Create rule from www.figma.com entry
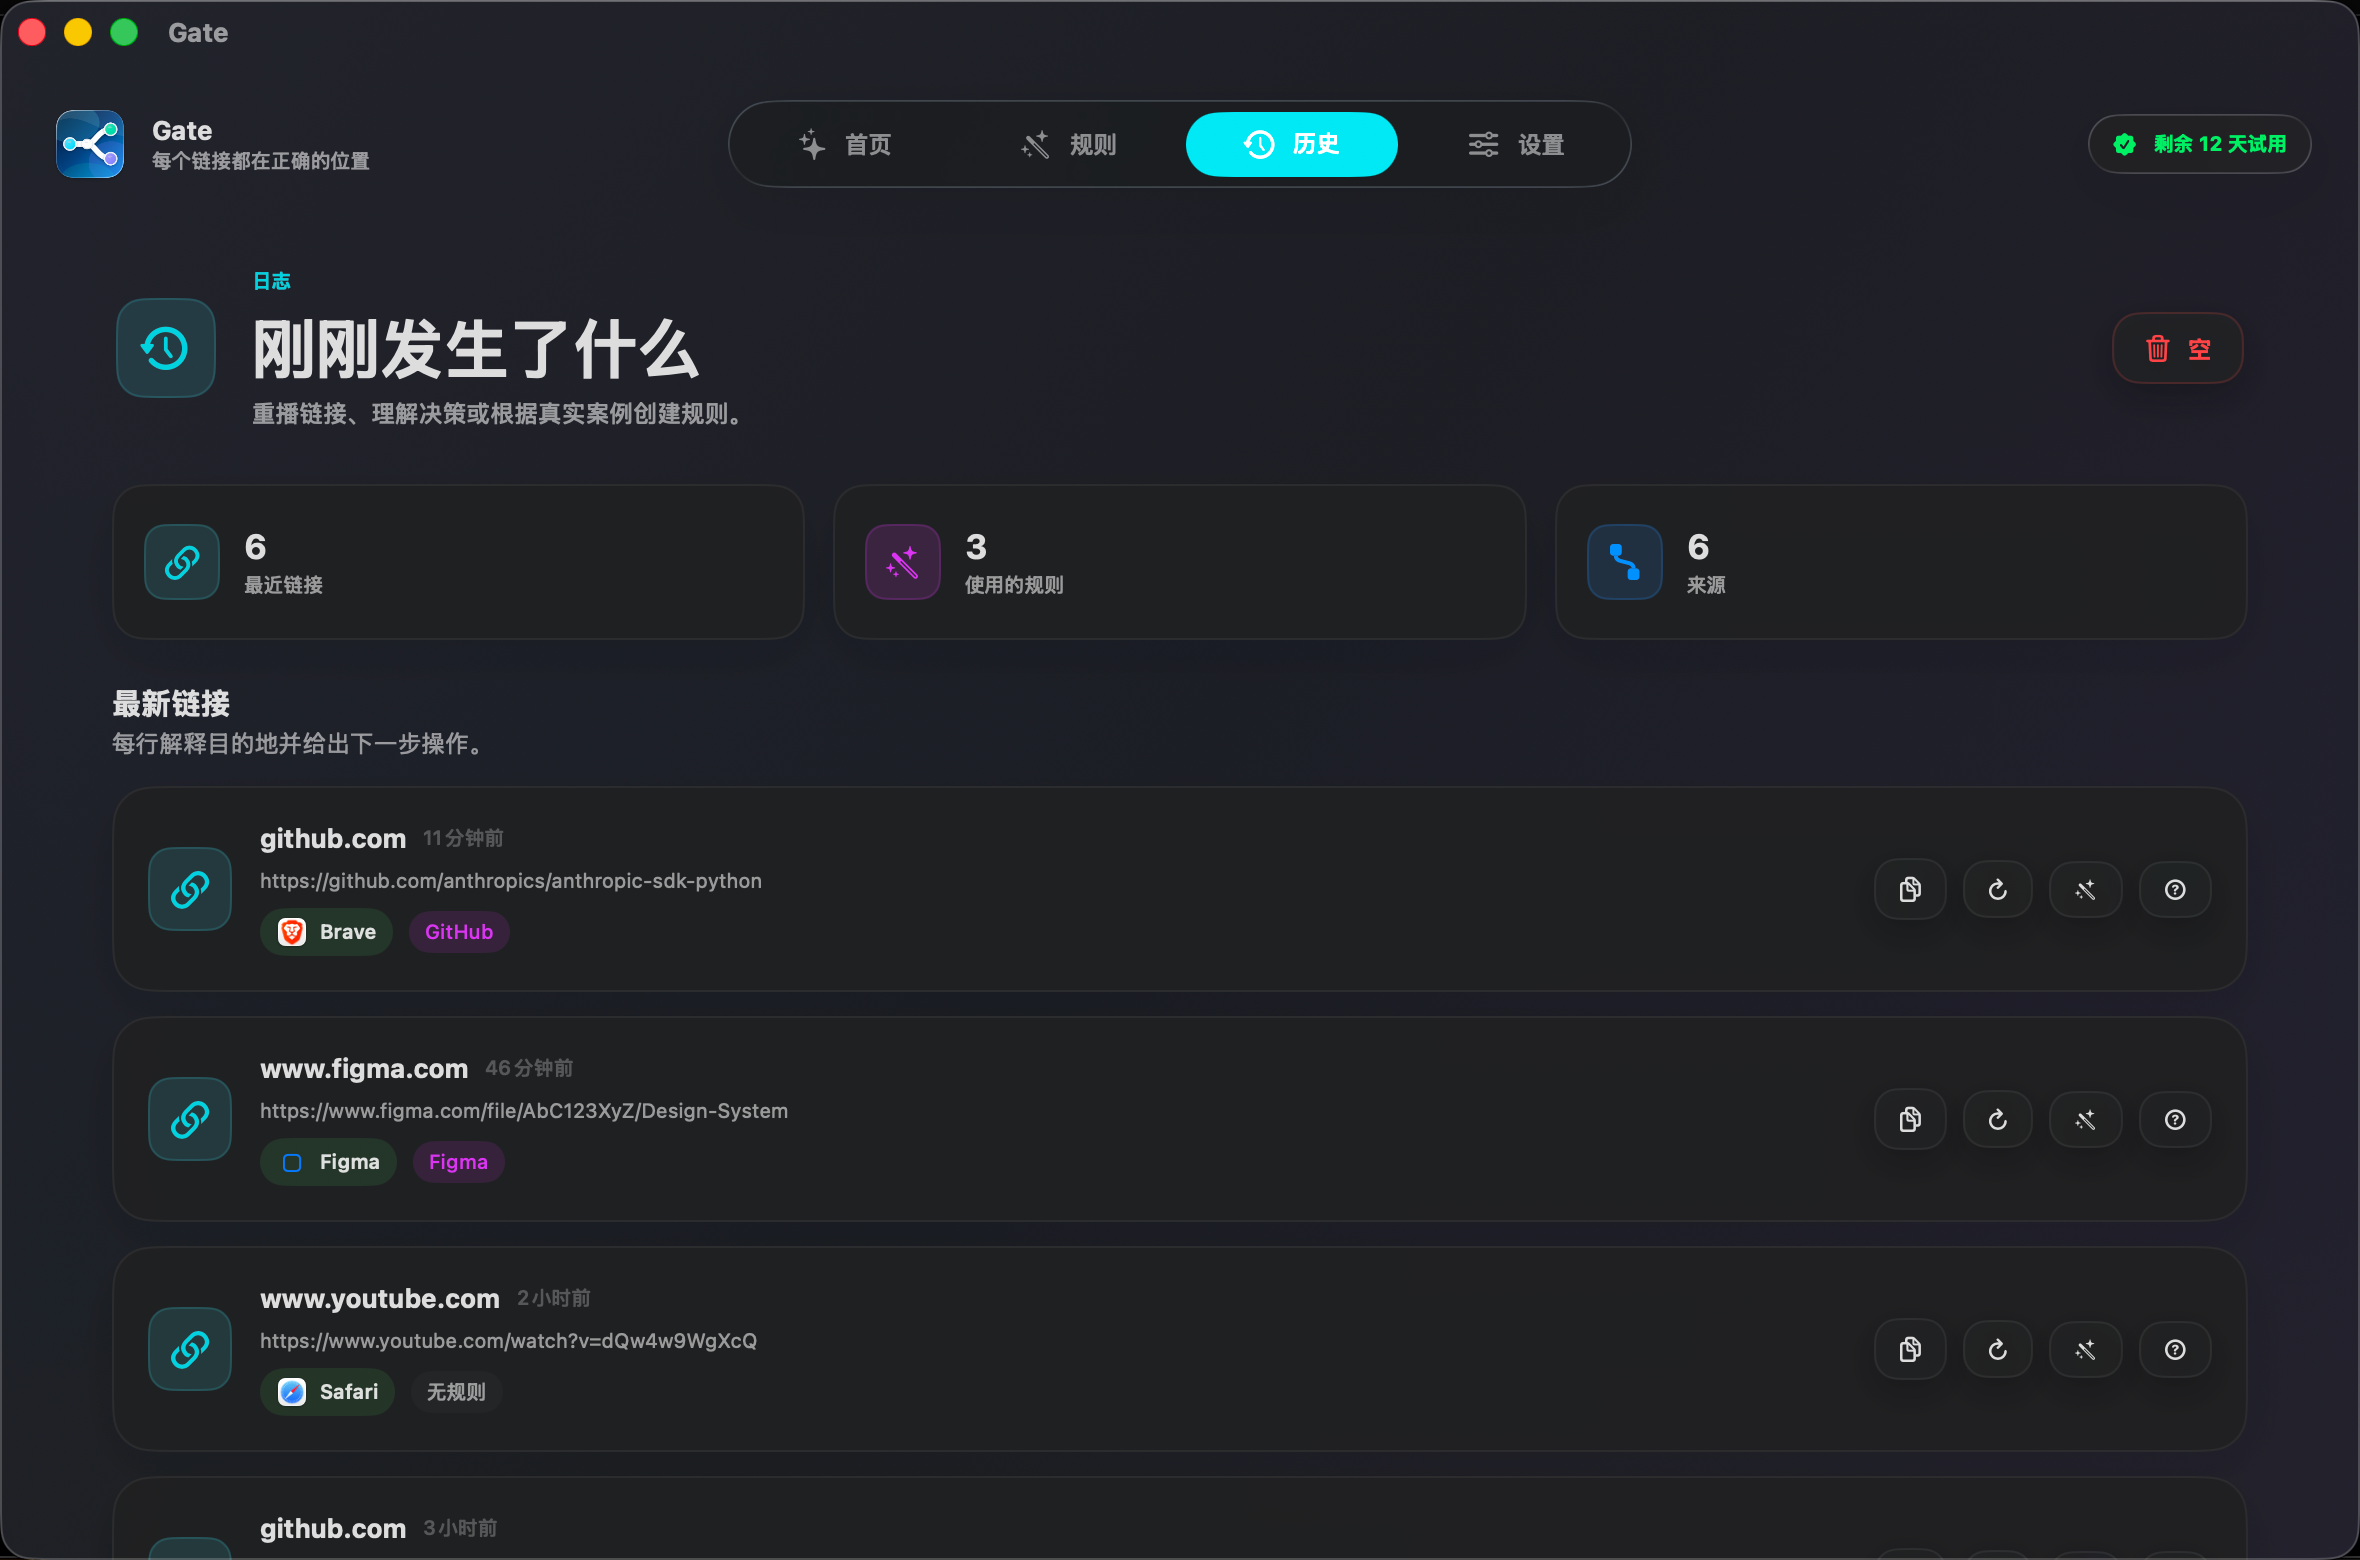 tap(2086, 1119)
